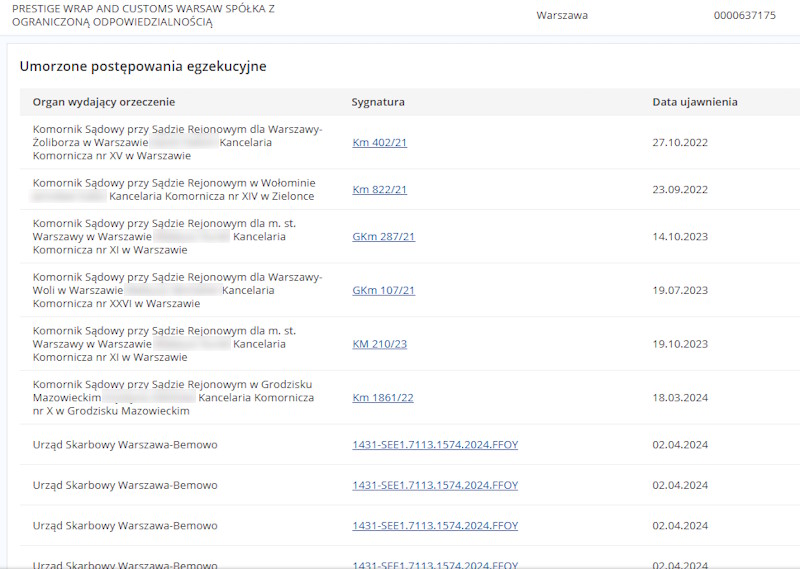Click the 'Umorzone postępowania egzekucyjne' heading
Viewport: 800px width, 569px height.
(143, 67)
